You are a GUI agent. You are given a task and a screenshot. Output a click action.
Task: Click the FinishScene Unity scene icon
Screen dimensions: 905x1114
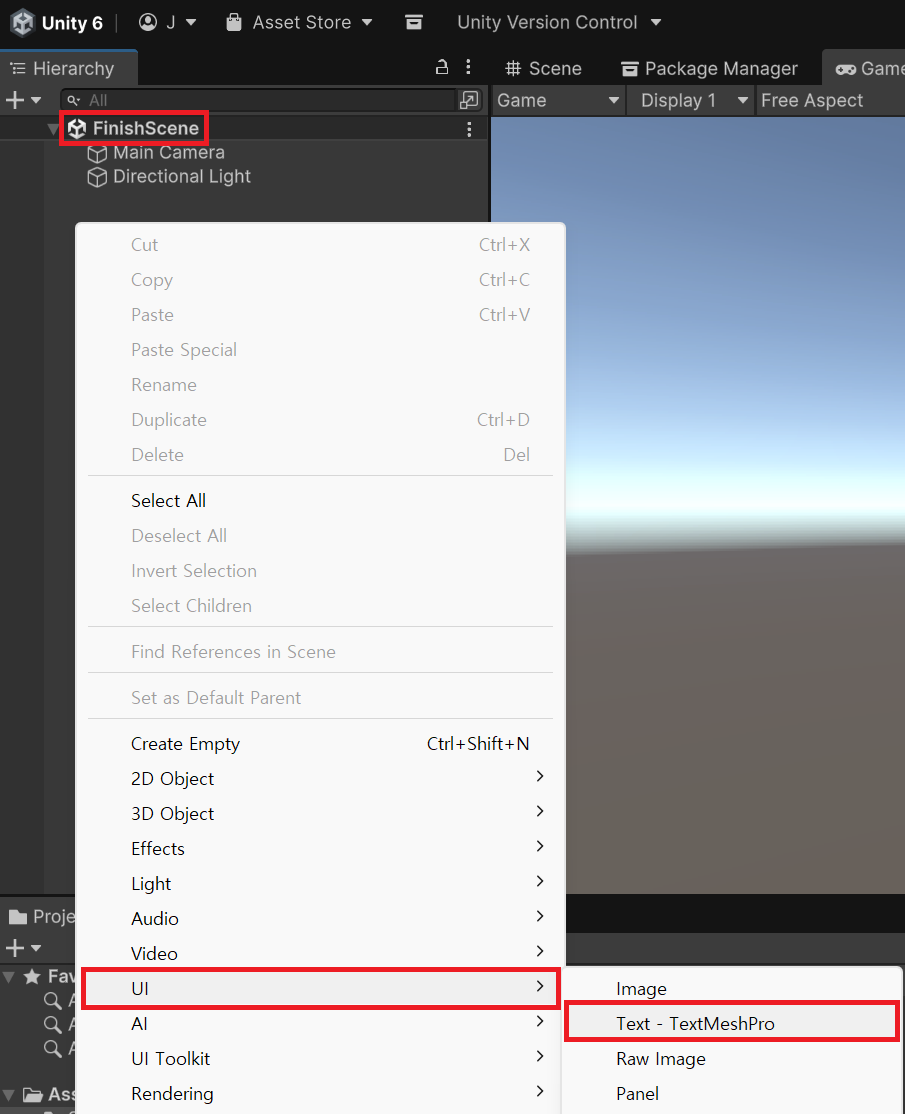point(77,129)
